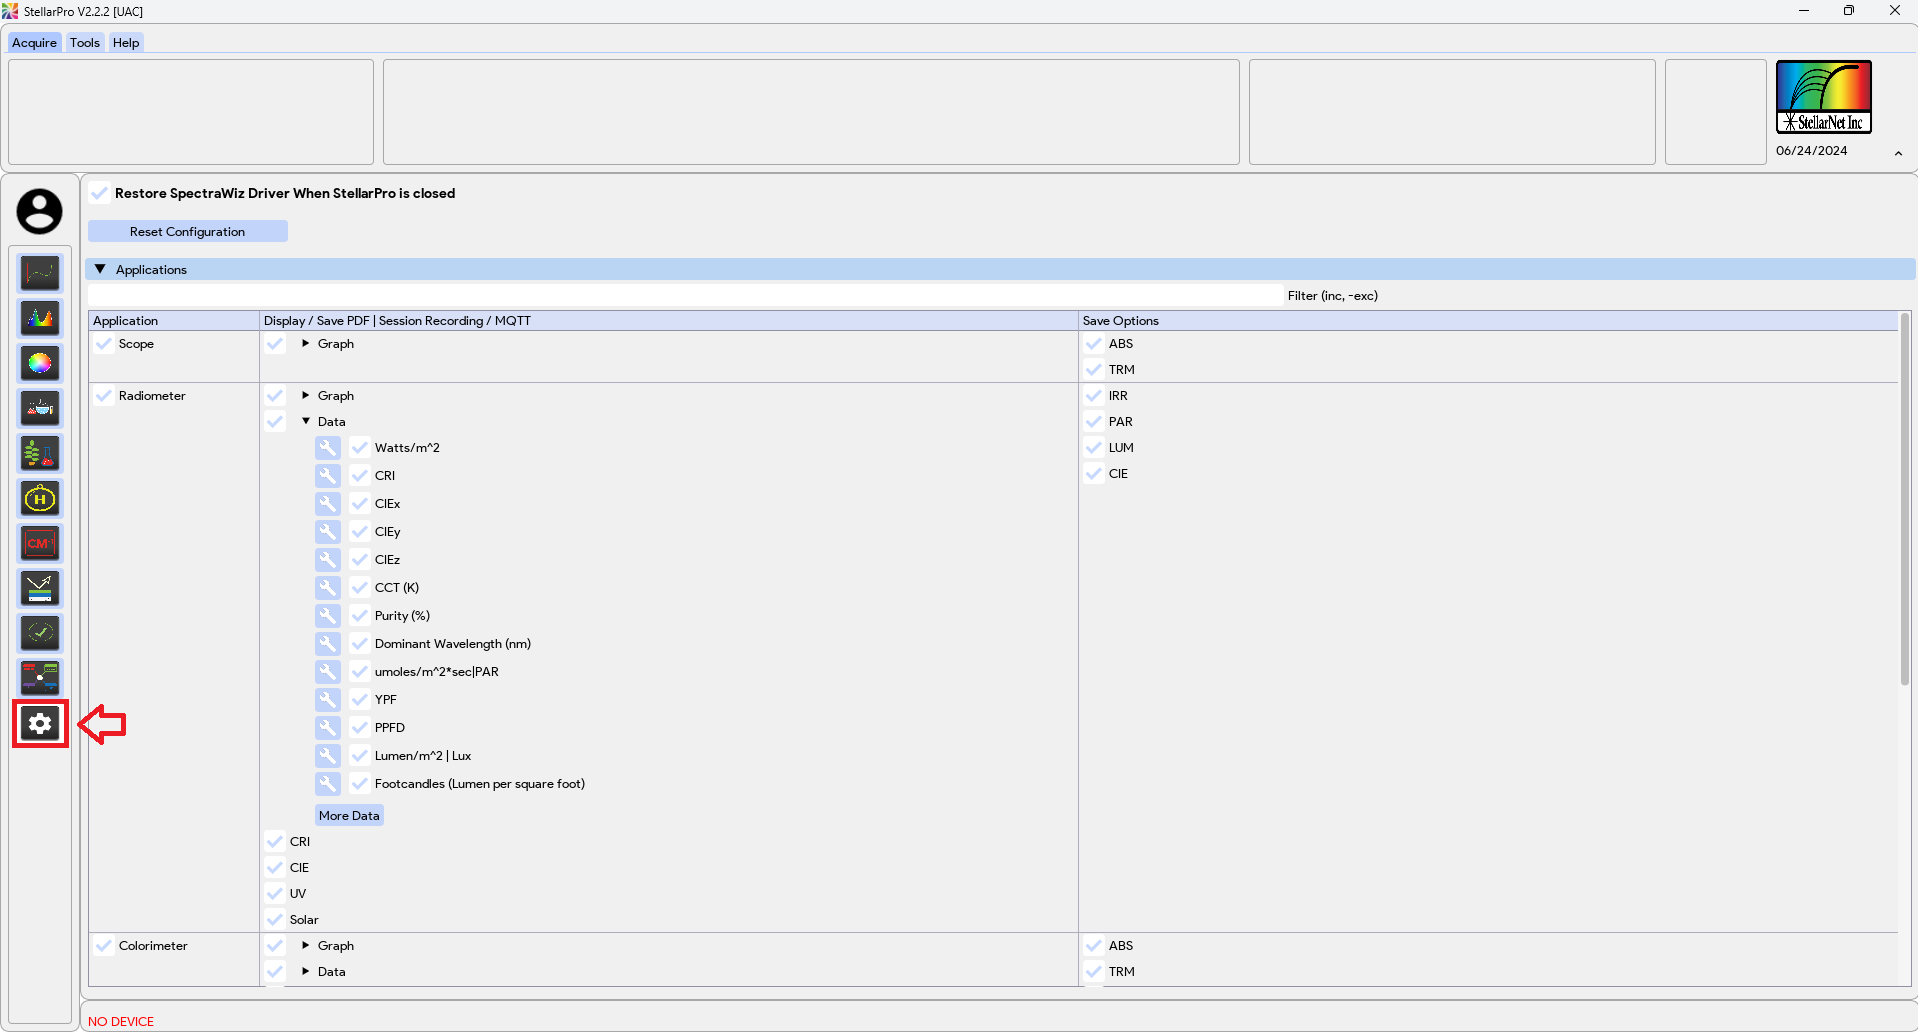Viewport: 1918px width, 1032px height.
Task: Click the More Data button
Action: pos(349,815)
